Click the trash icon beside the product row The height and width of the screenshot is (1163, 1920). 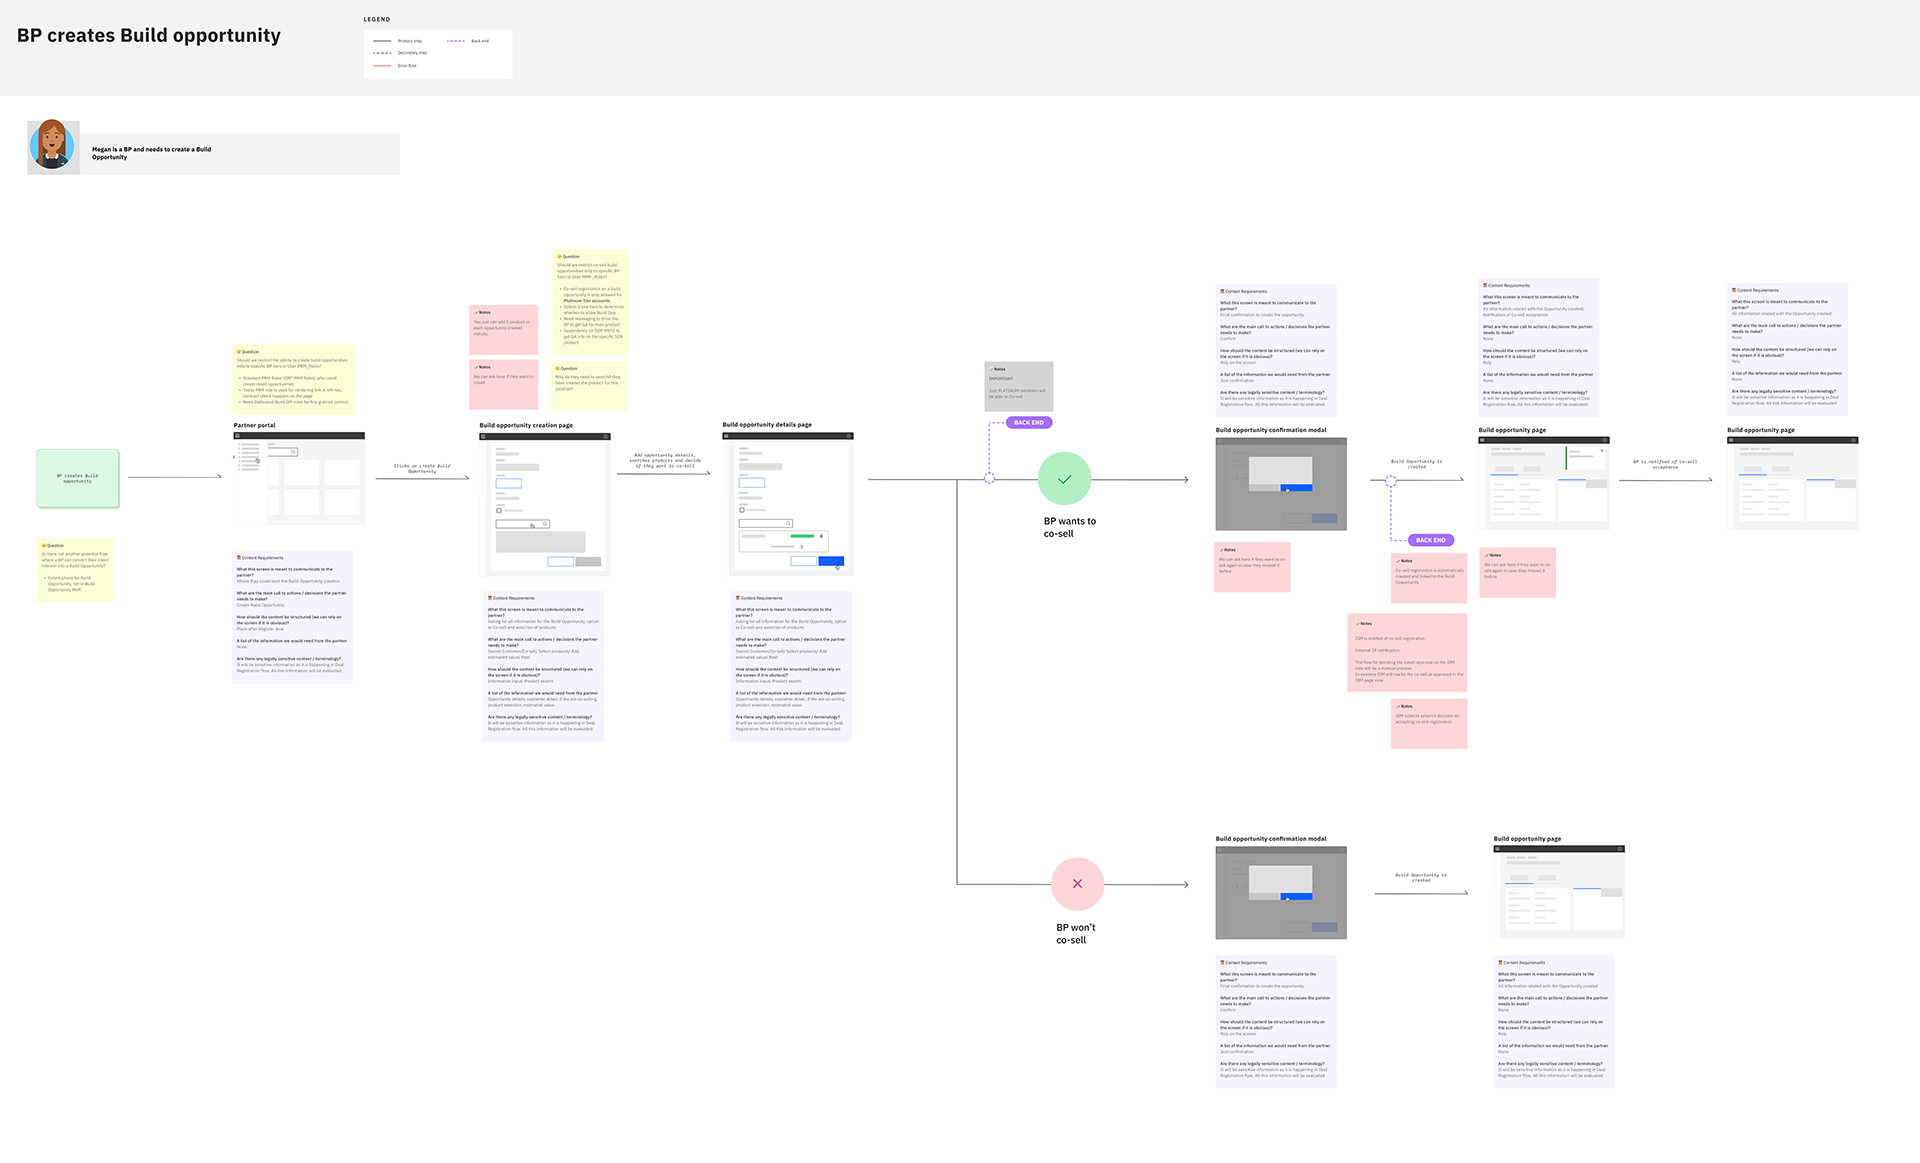click(x=820, y=536)
